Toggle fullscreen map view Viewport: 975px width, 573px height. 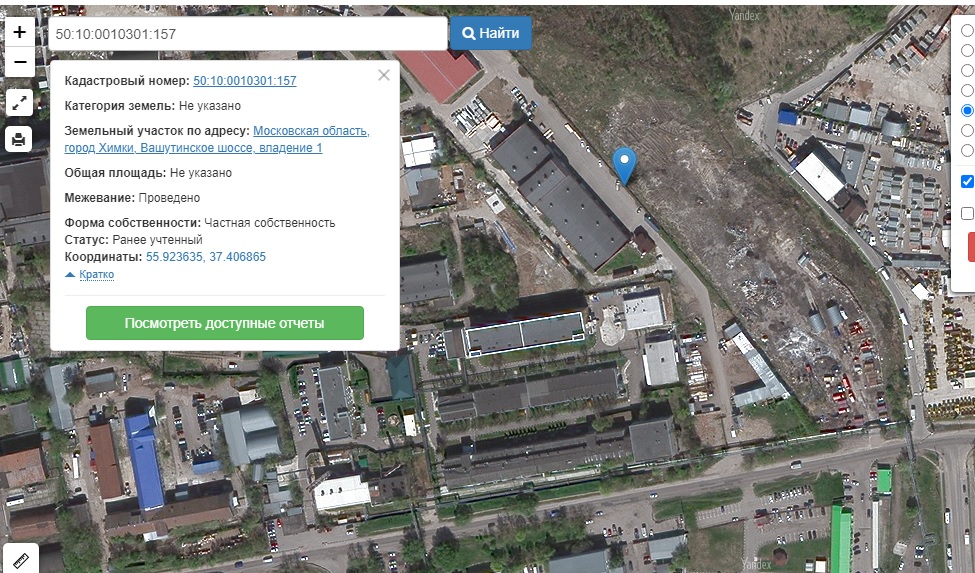point(19,102)
